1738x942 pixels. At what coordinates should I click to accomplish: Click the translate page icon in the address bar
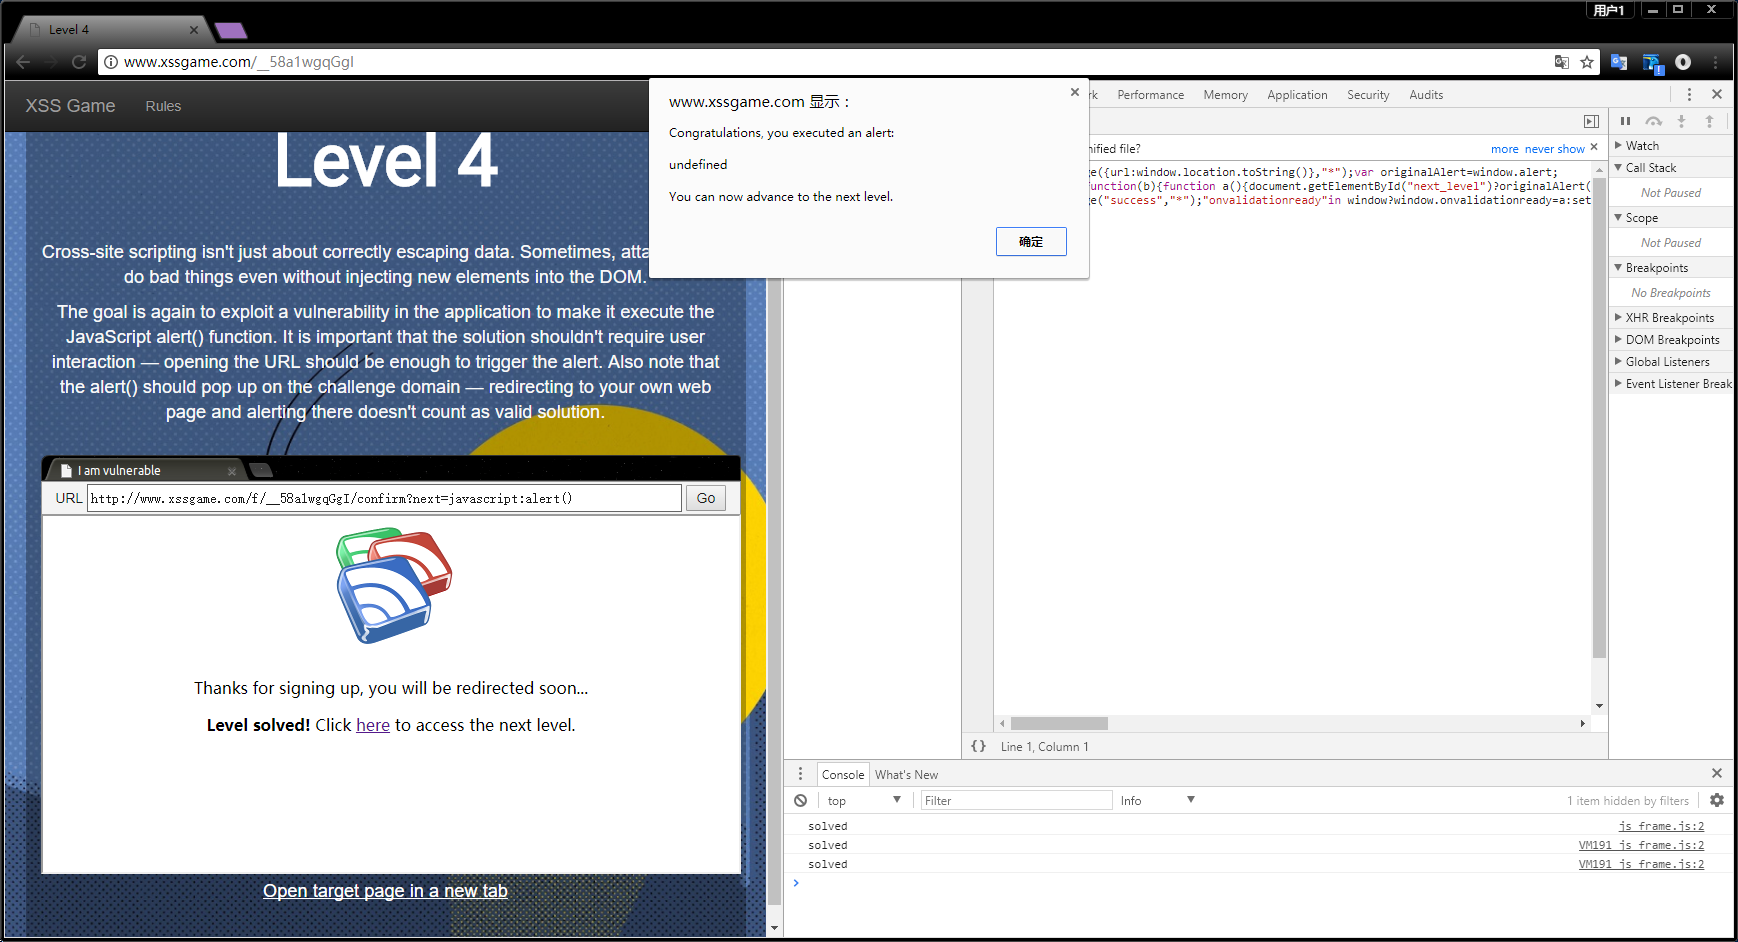[1561, 62]
